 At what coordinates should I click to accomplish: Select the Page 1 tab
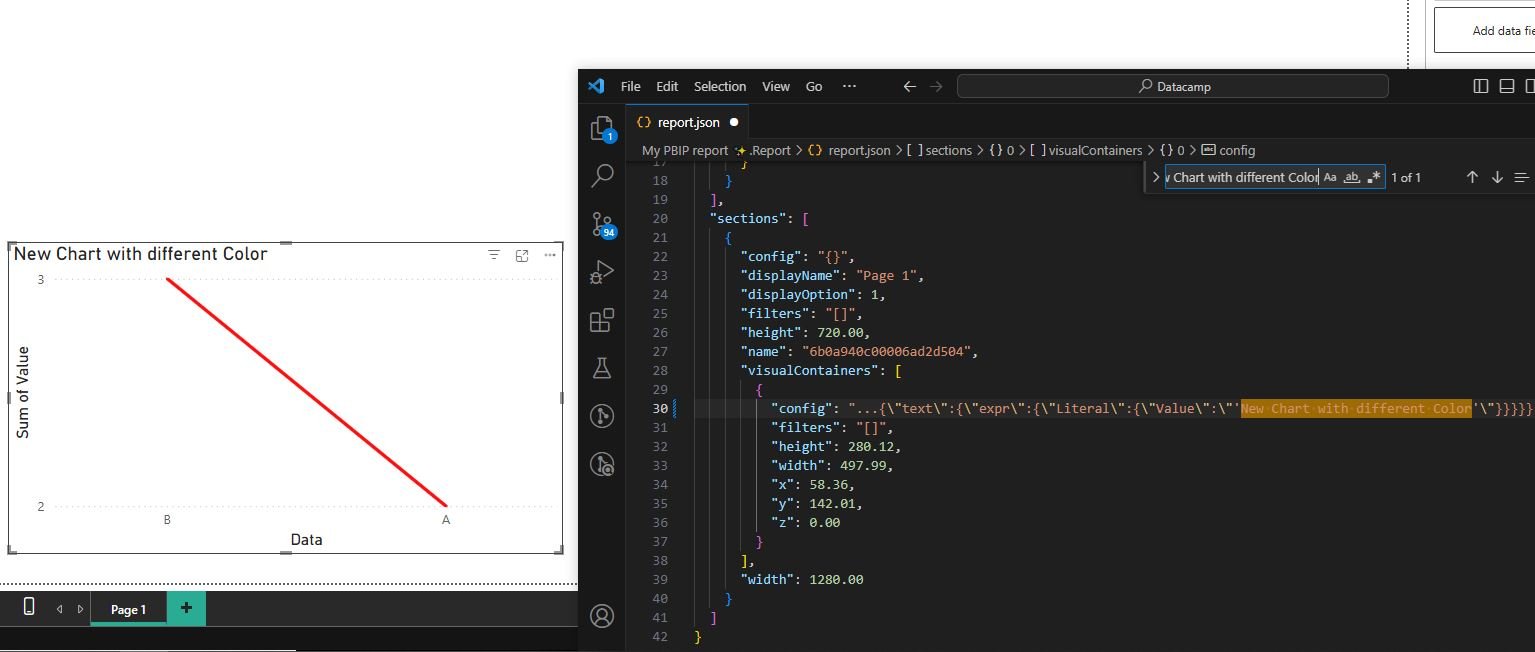coord(128,609)
